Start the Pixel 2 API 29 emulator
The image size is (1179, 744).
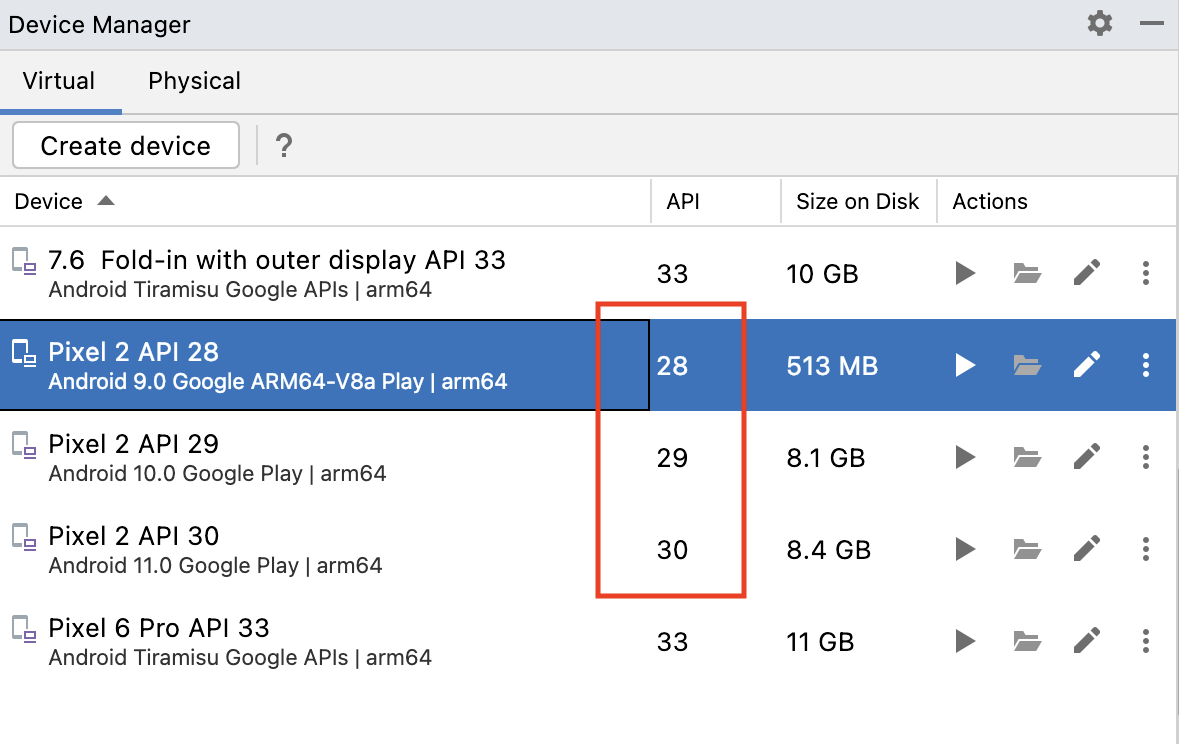tap(965, 457)
